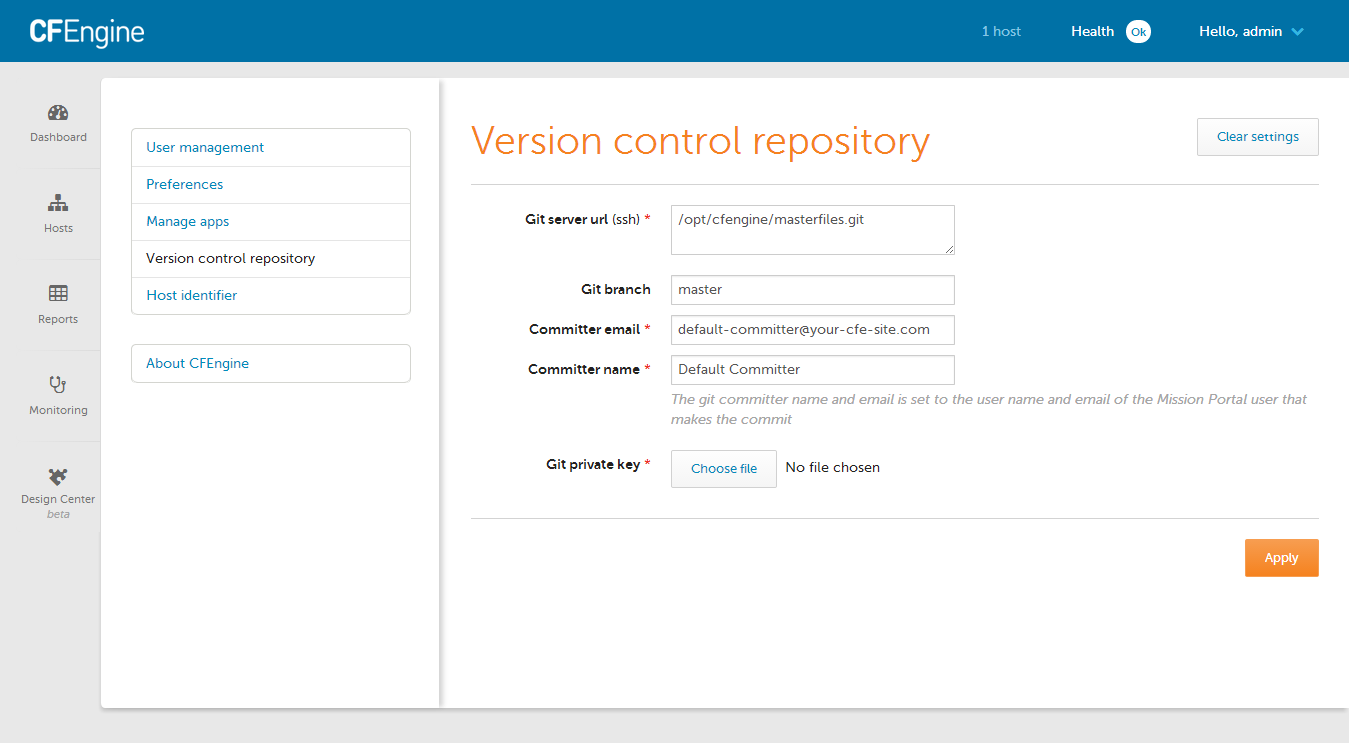Go to Preferences settings
The image size is (1349, 743).
[x=271, y=184]
